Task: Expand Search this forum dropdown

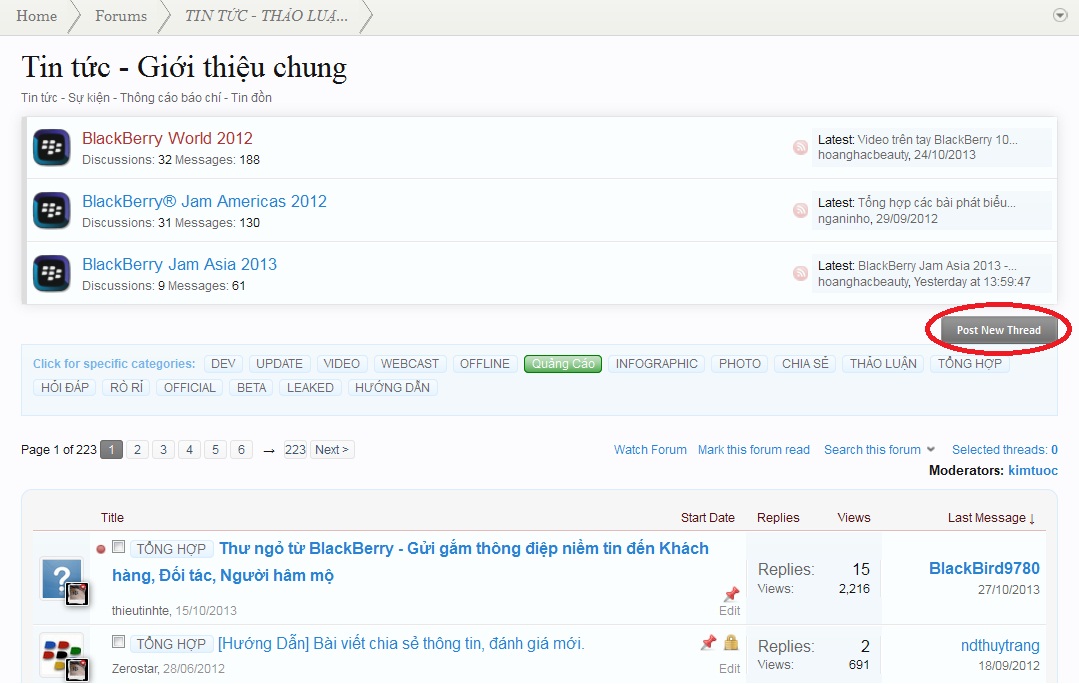Action: coord(879,449)
